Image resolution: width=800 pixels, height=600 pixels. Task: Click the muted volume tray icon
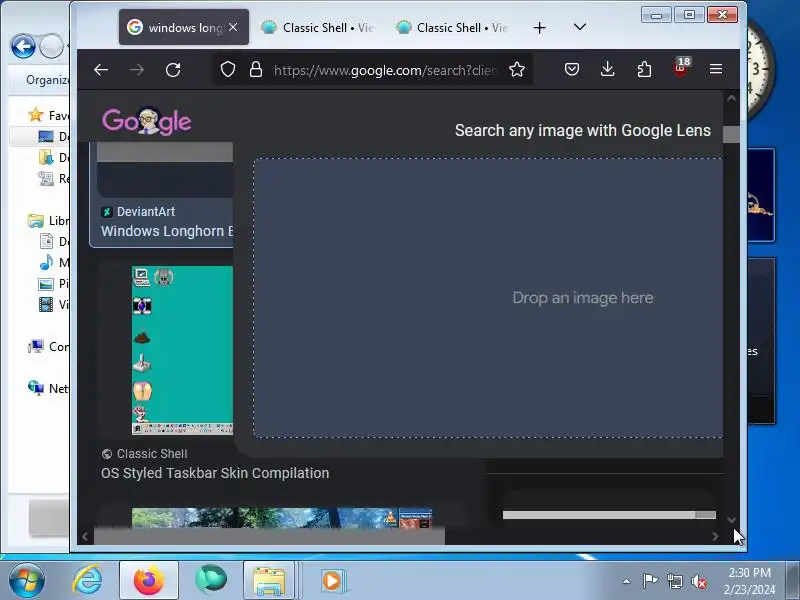click(x=698, y=581)
